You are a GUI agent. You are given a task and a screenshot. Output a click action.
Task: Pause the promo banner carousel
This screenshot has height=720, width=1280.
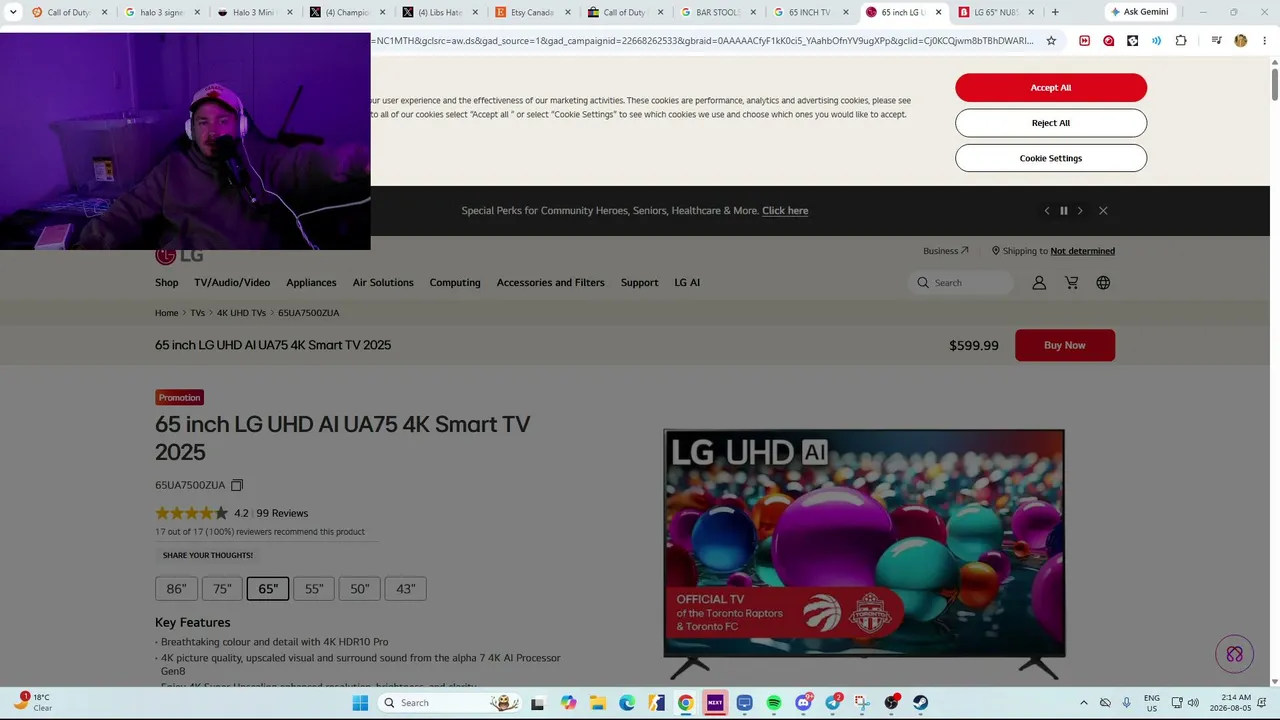click(x=1063, y=211)
